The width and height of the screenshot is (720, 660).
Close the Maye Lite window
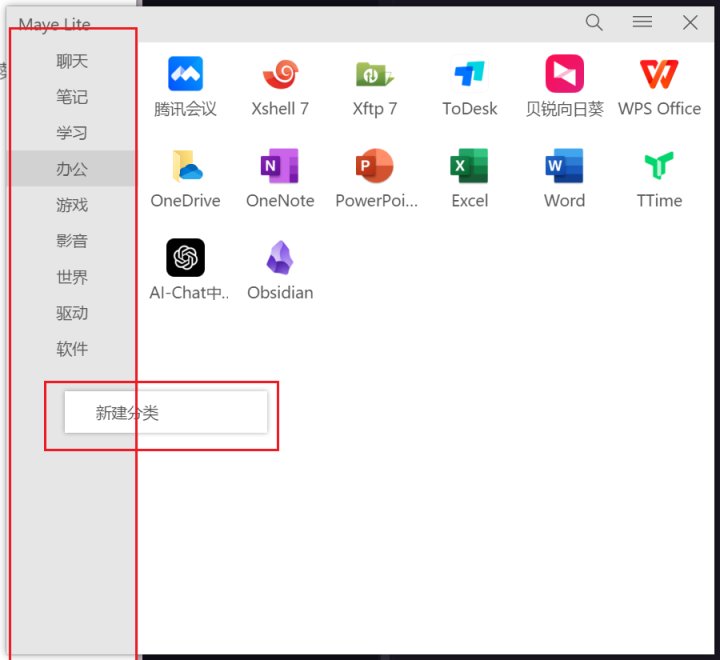tap(690, 22)
